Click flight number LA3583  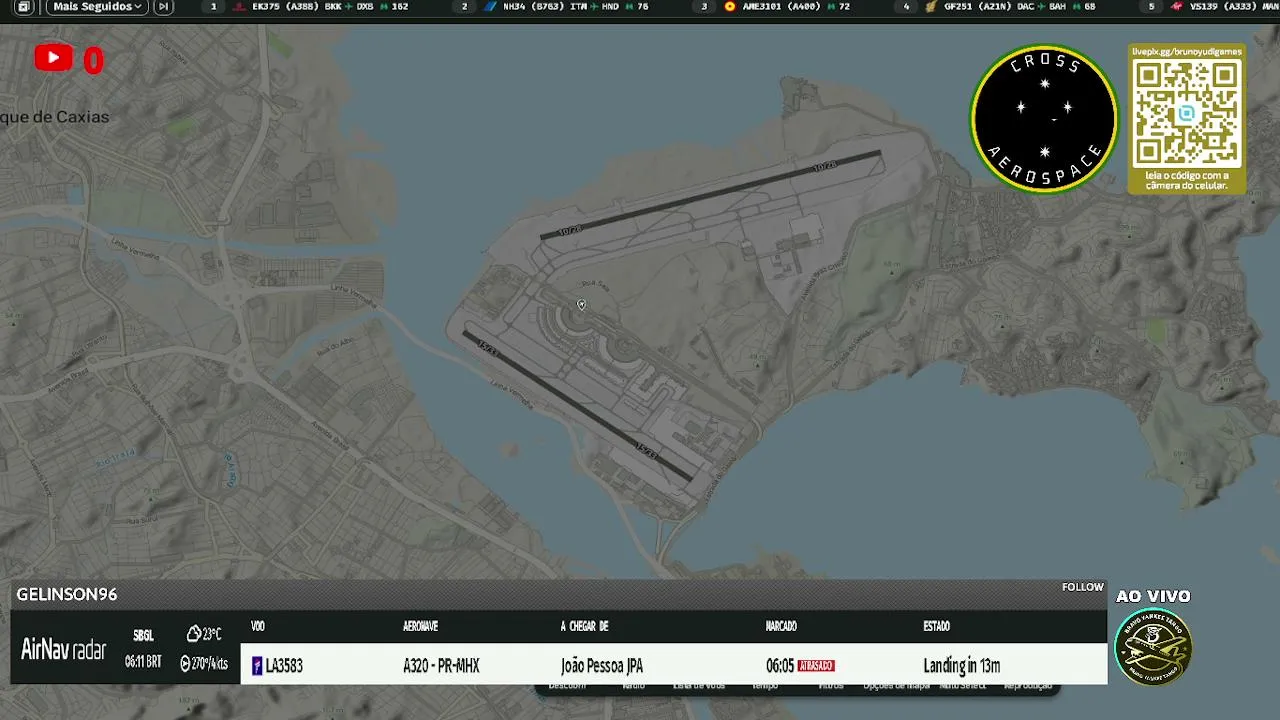click(284, 666)
